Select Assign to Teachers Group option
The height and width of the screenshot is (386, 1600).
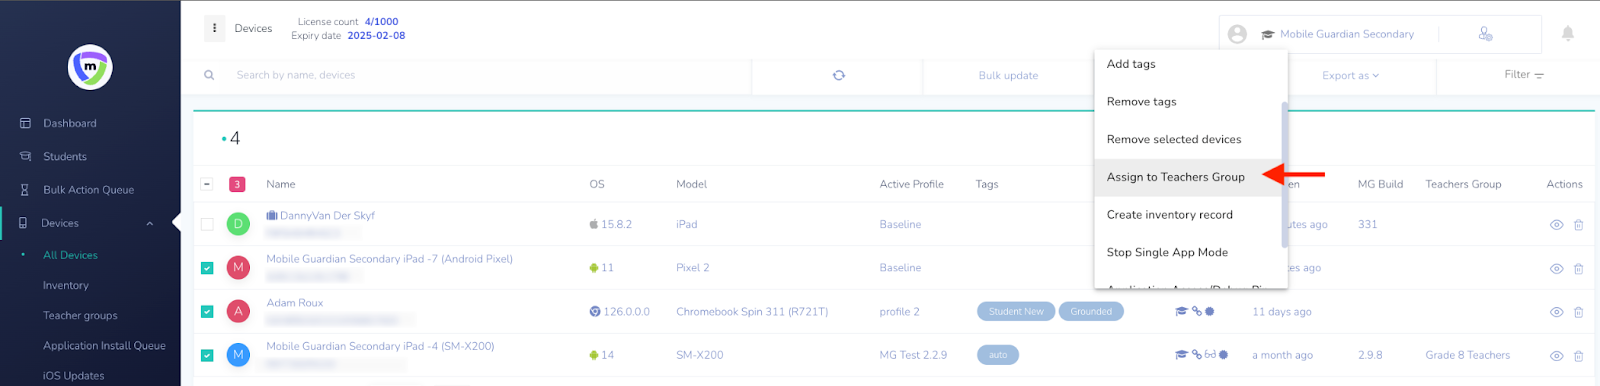coord(1175,177)
